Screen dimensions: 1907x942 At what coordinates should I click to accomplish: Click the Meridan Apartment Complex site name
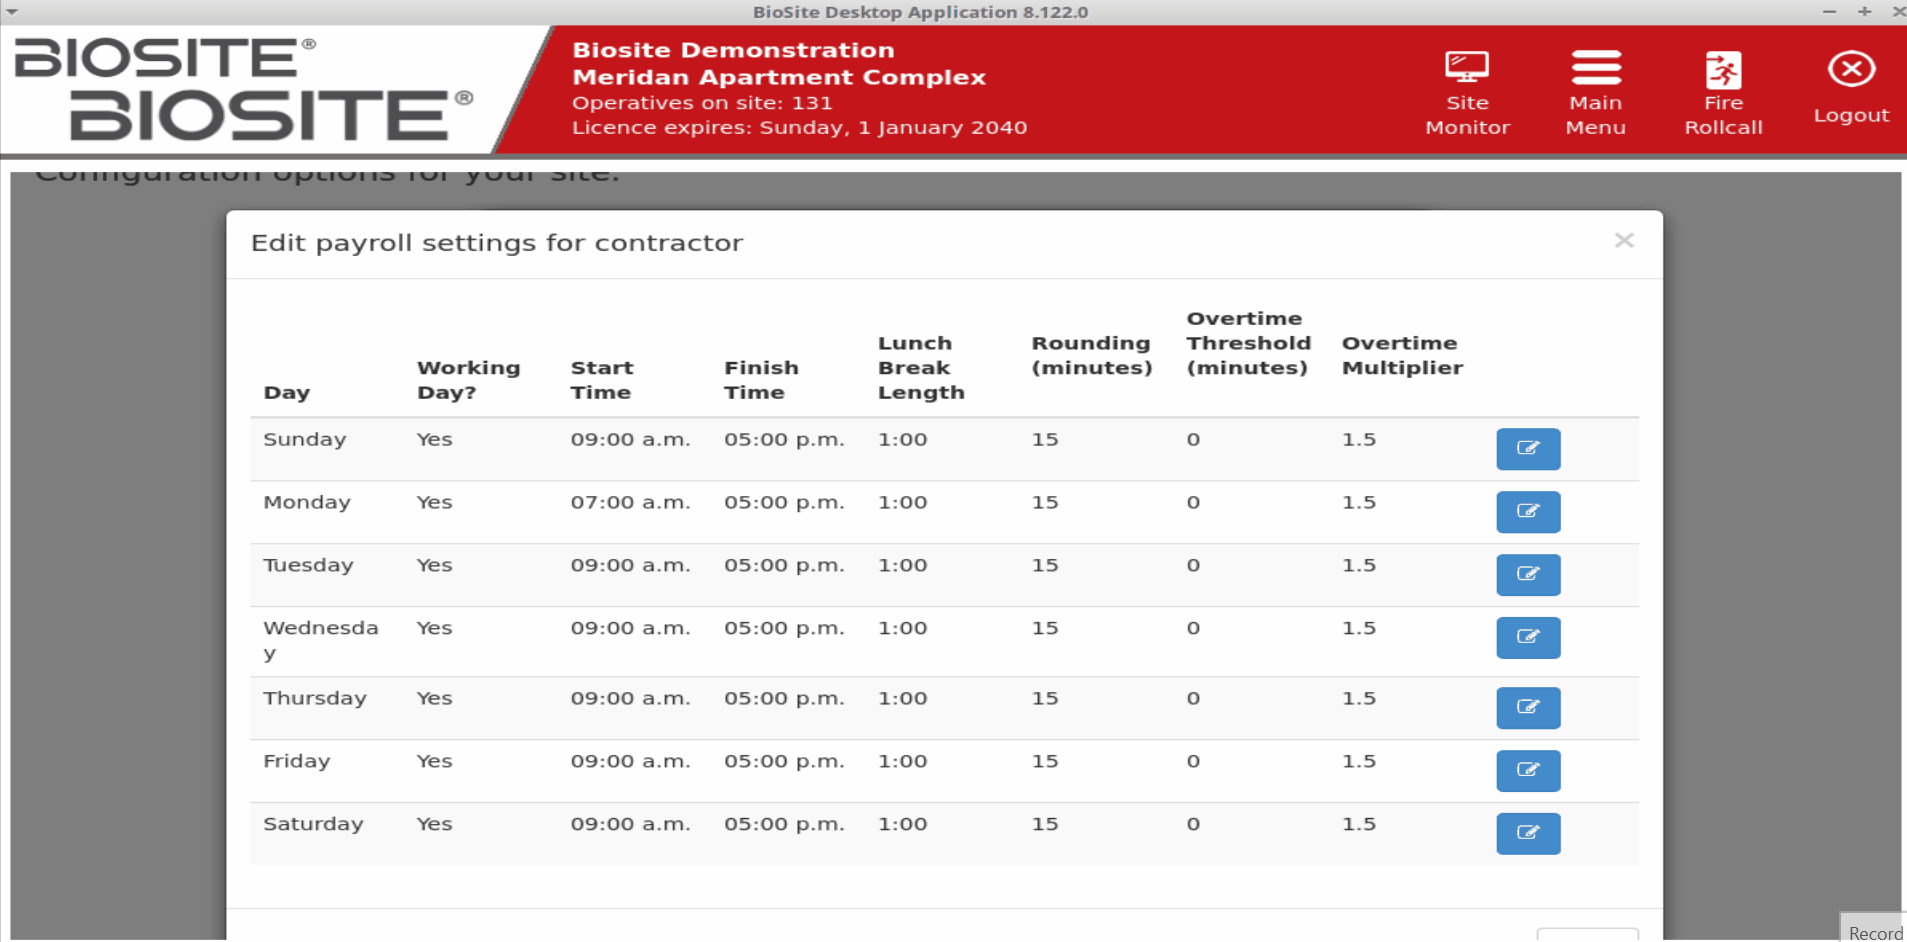(x=779, y=77)
